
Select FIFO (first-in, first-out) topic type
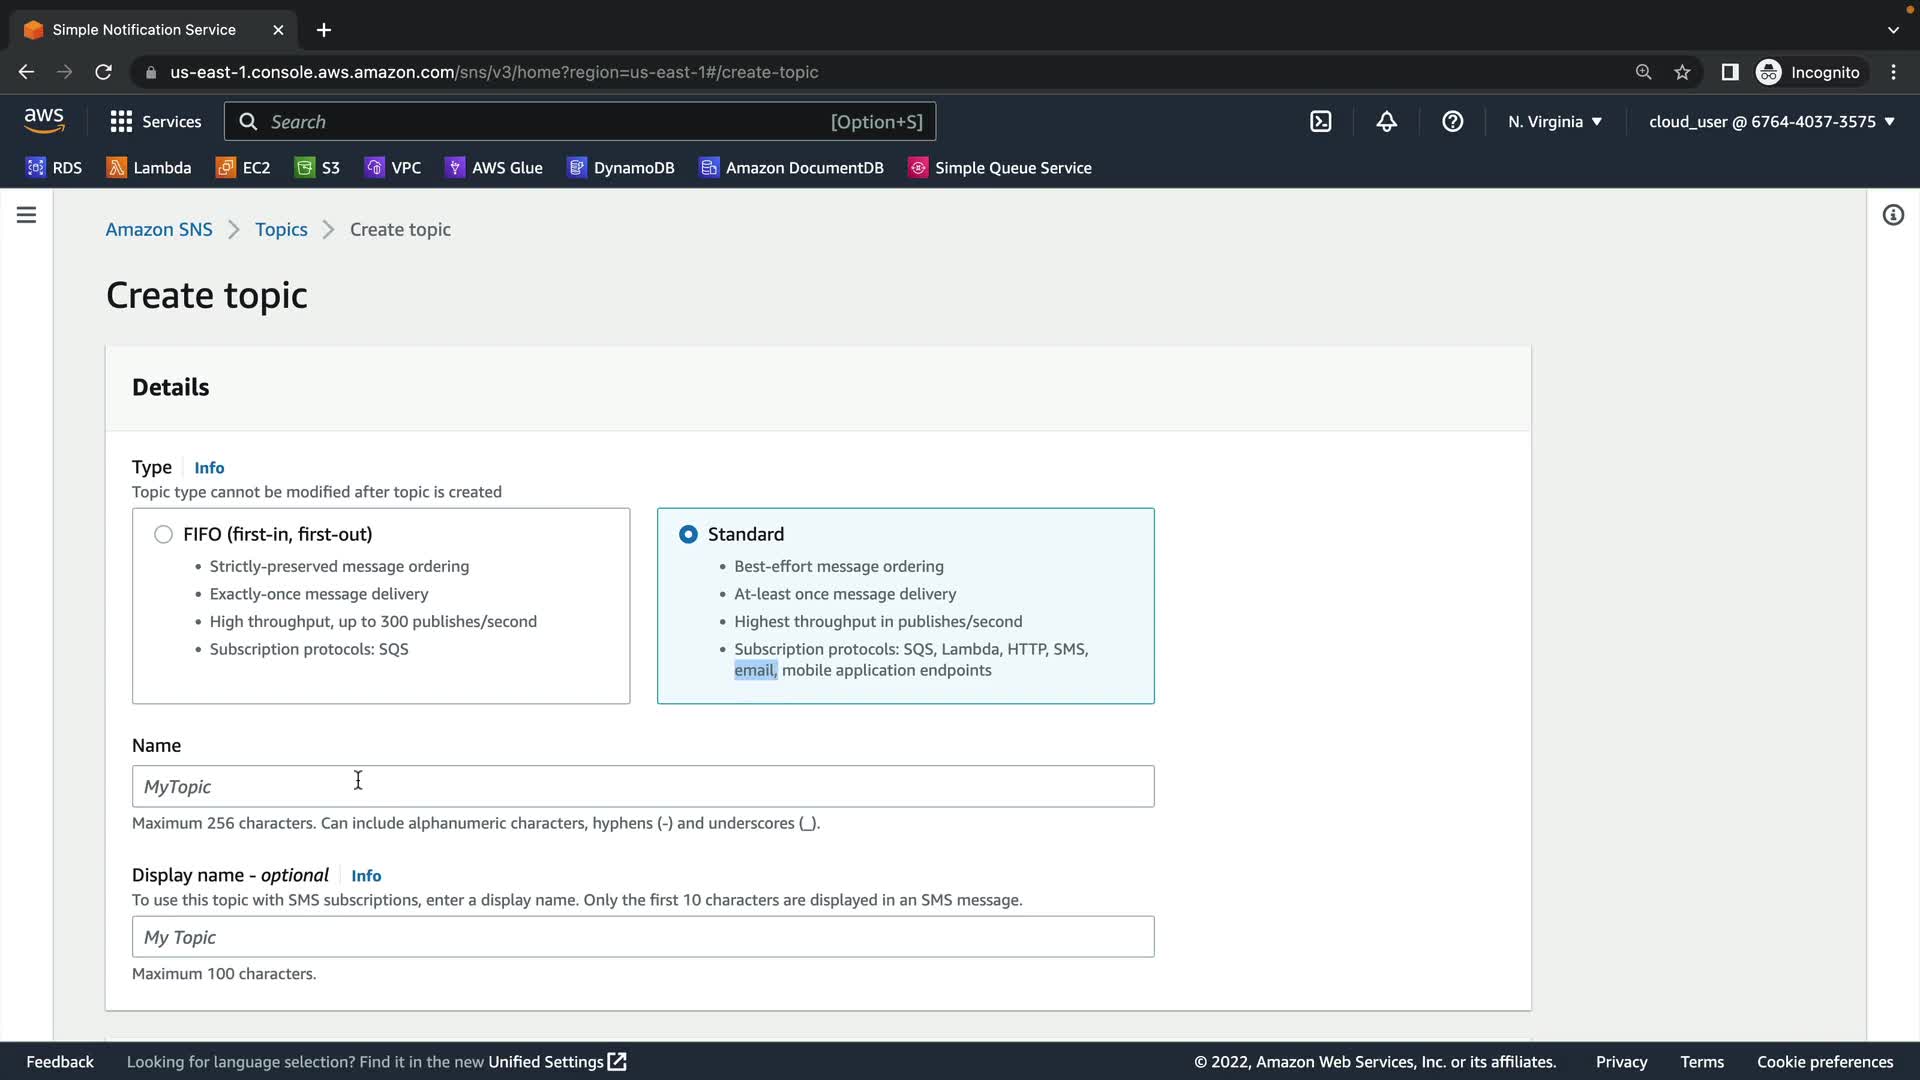click(164, 534)
